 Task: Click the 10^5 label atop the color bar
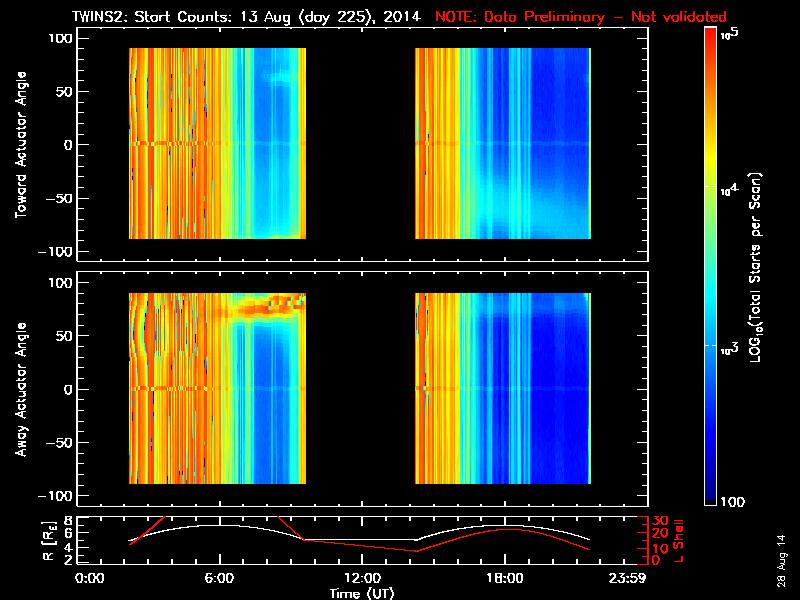[x=730, y=35]
